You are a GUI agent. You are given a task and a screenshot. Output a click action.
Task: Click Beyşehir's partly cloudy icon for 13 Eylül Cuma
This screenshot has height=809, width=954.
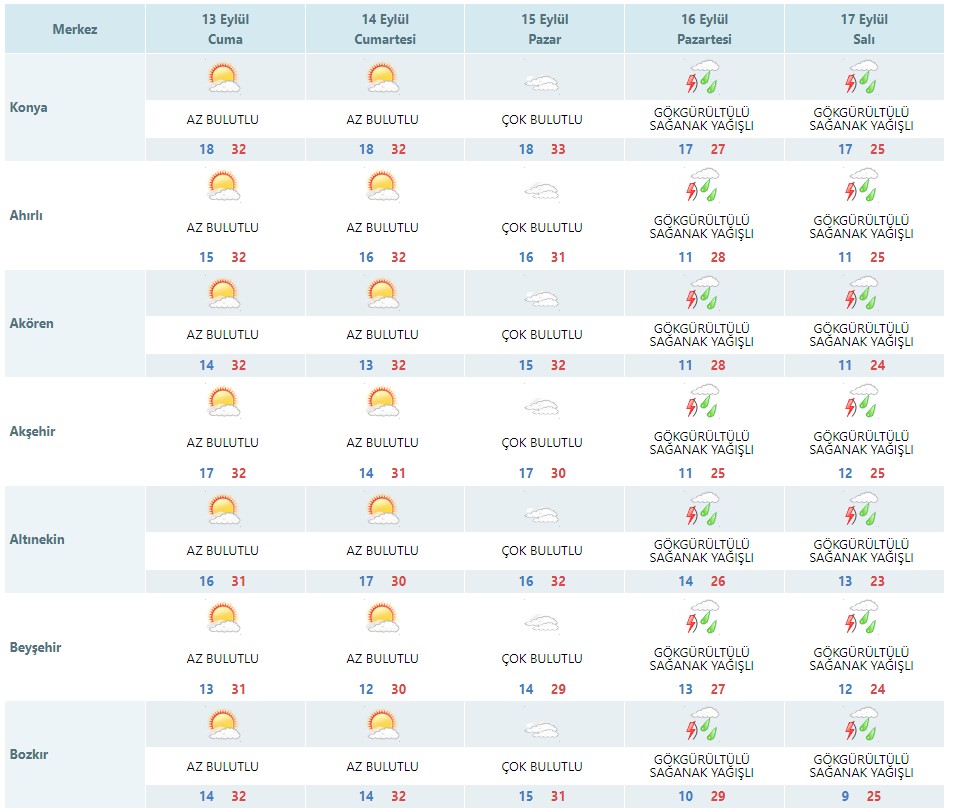click(223, 617)
